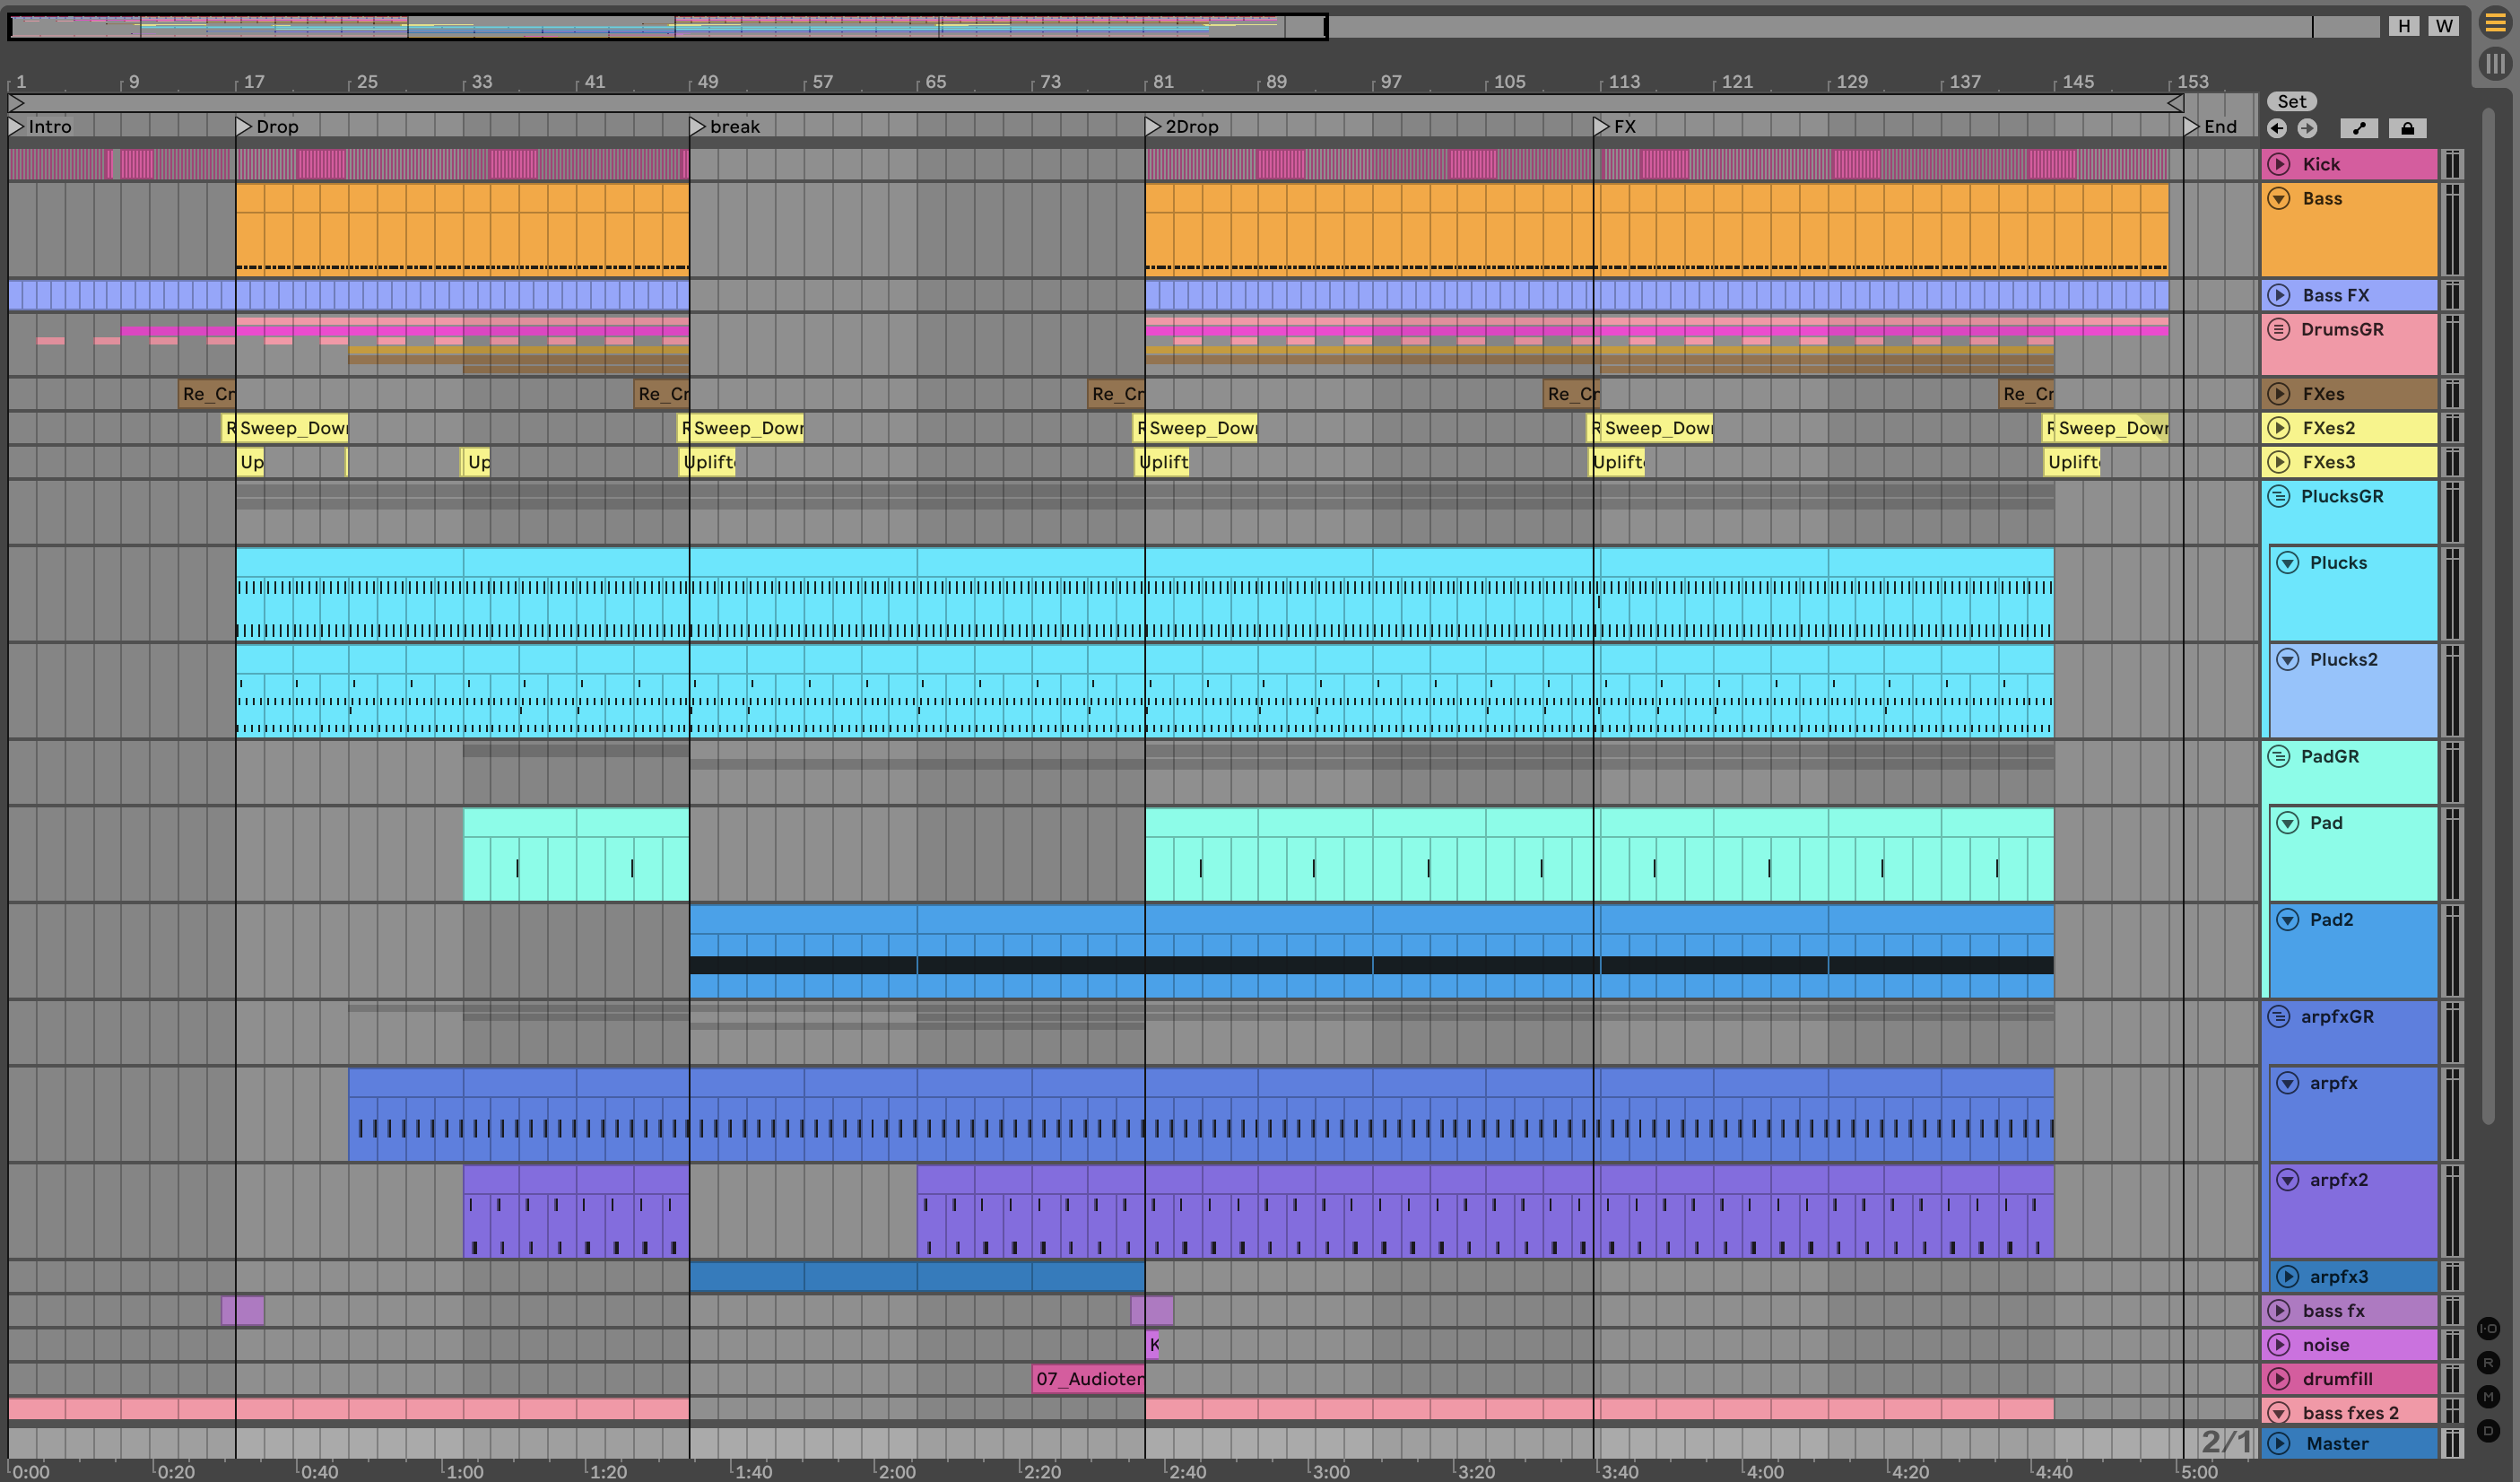The image size is (2520, 1482).
Task: Jump to the previous locator with the left arrow
Action: tap(2277, 128)
